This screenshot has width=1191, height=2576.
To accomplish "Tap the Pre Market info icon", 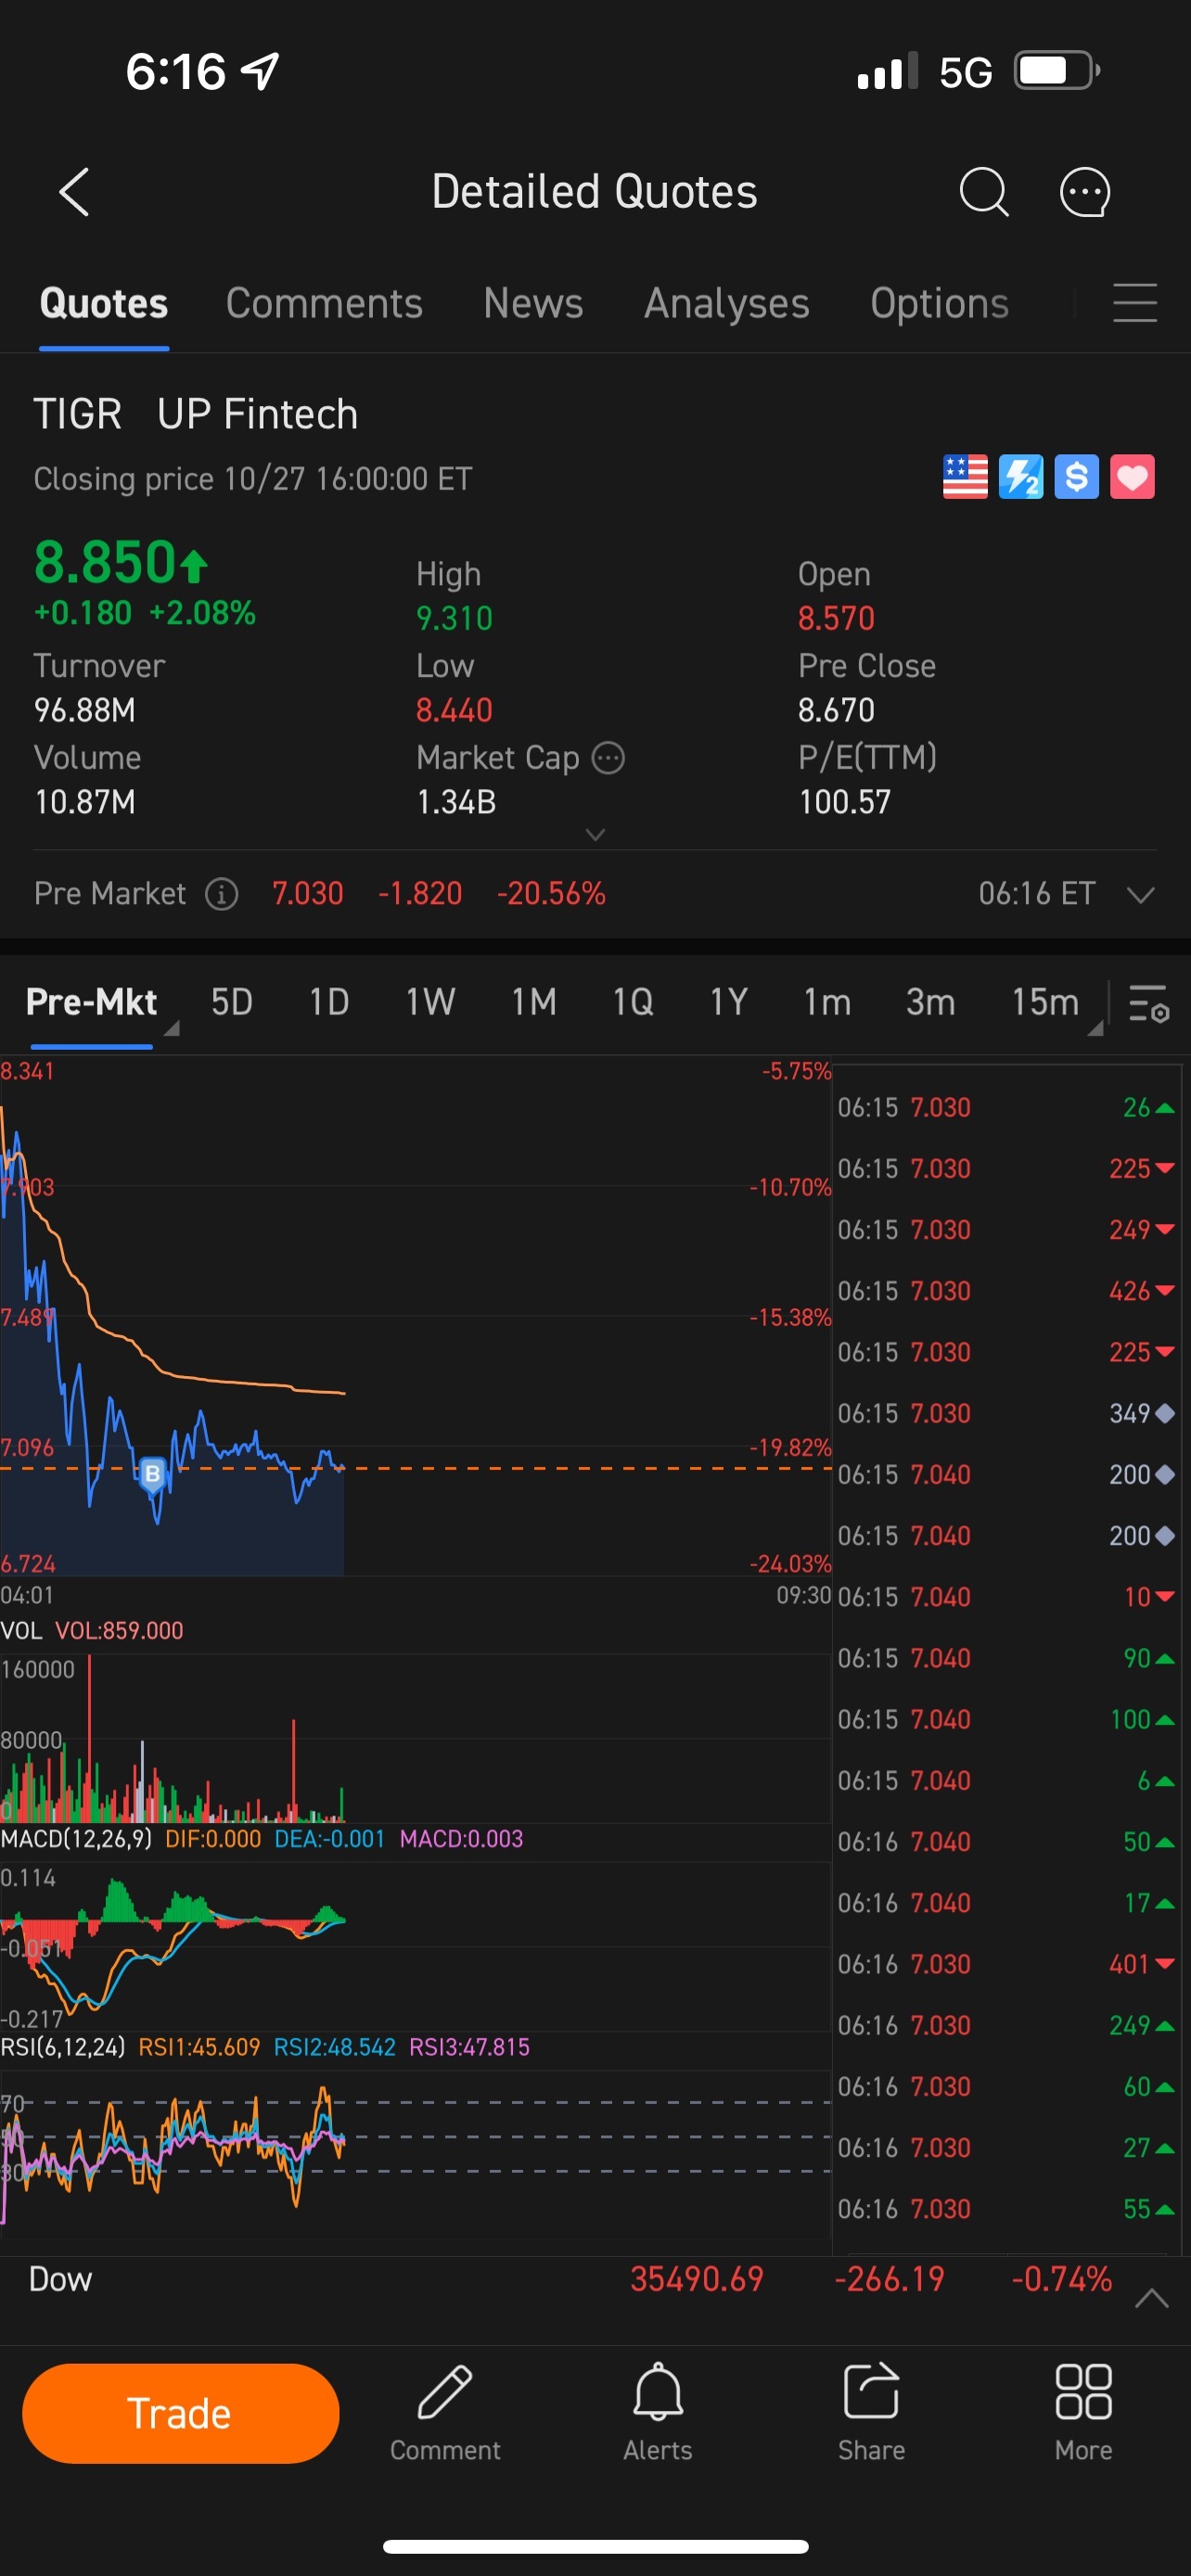I will pyautogui.click(x=222, y=893).
